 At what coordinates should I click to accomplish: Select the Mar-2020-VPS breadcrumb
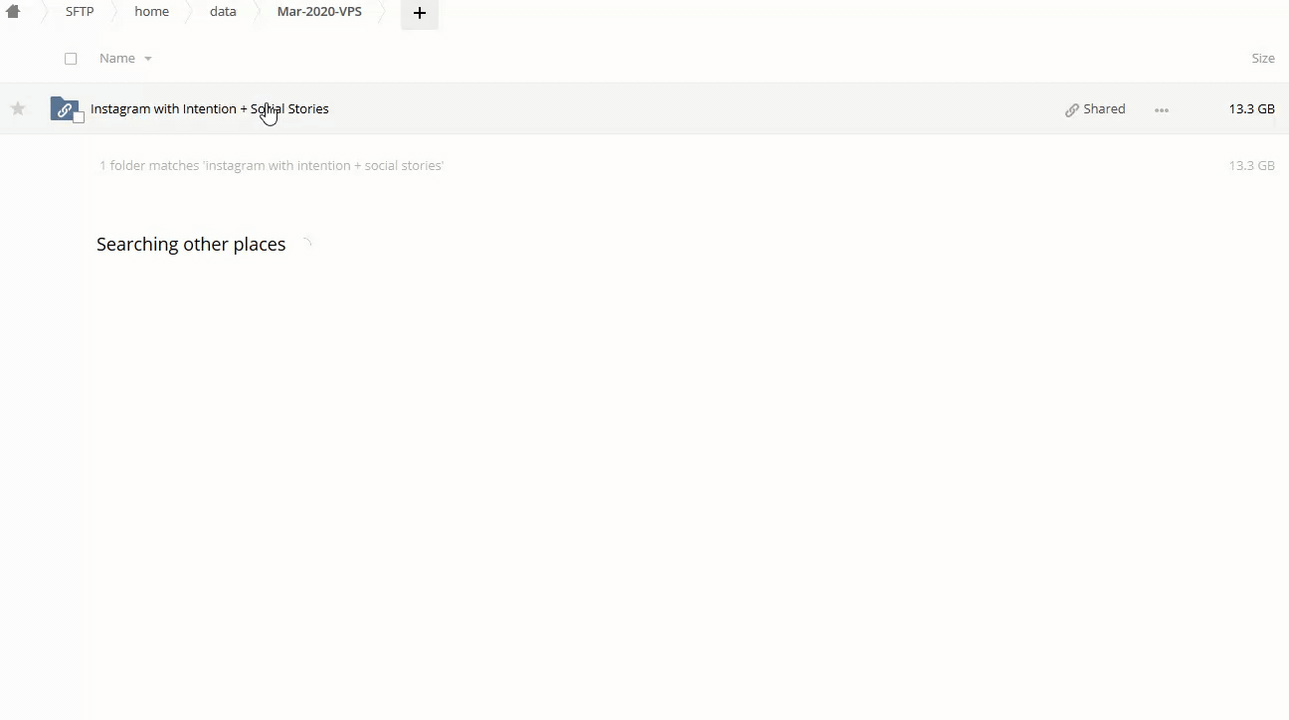(x=319, y=12)
